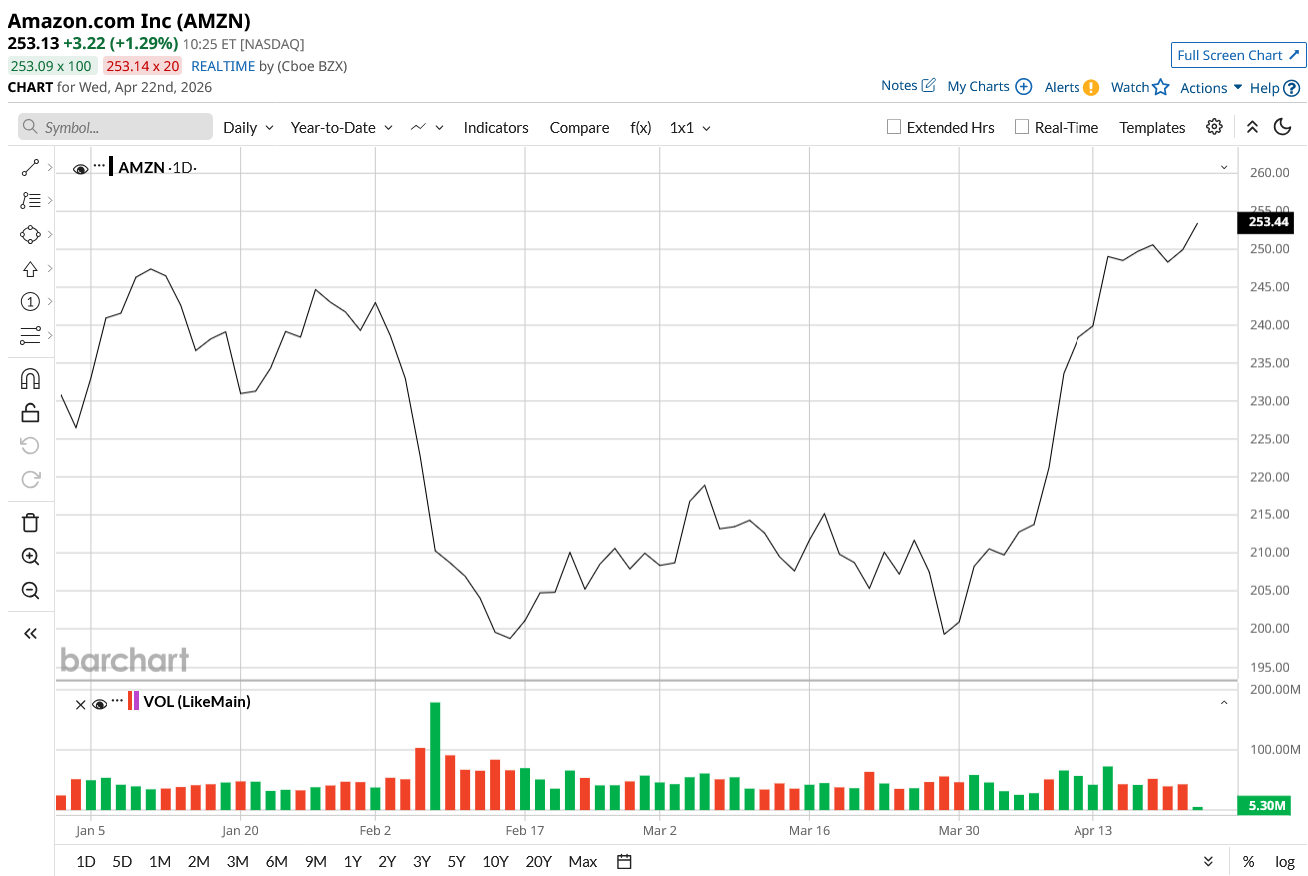Open the Notes link
Image resolution: width=1308 pixels, height=876 pixels.
pyautogui.click(x=908, y=86)
